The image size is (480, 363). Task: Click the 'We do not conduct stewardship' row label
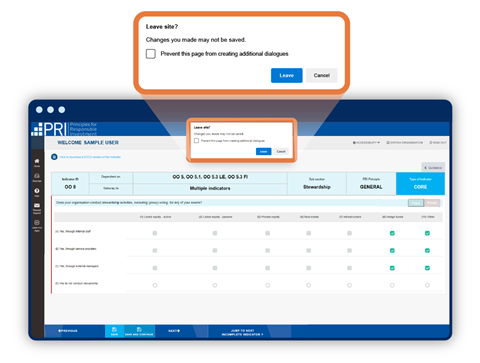click(x=76, y=284)
